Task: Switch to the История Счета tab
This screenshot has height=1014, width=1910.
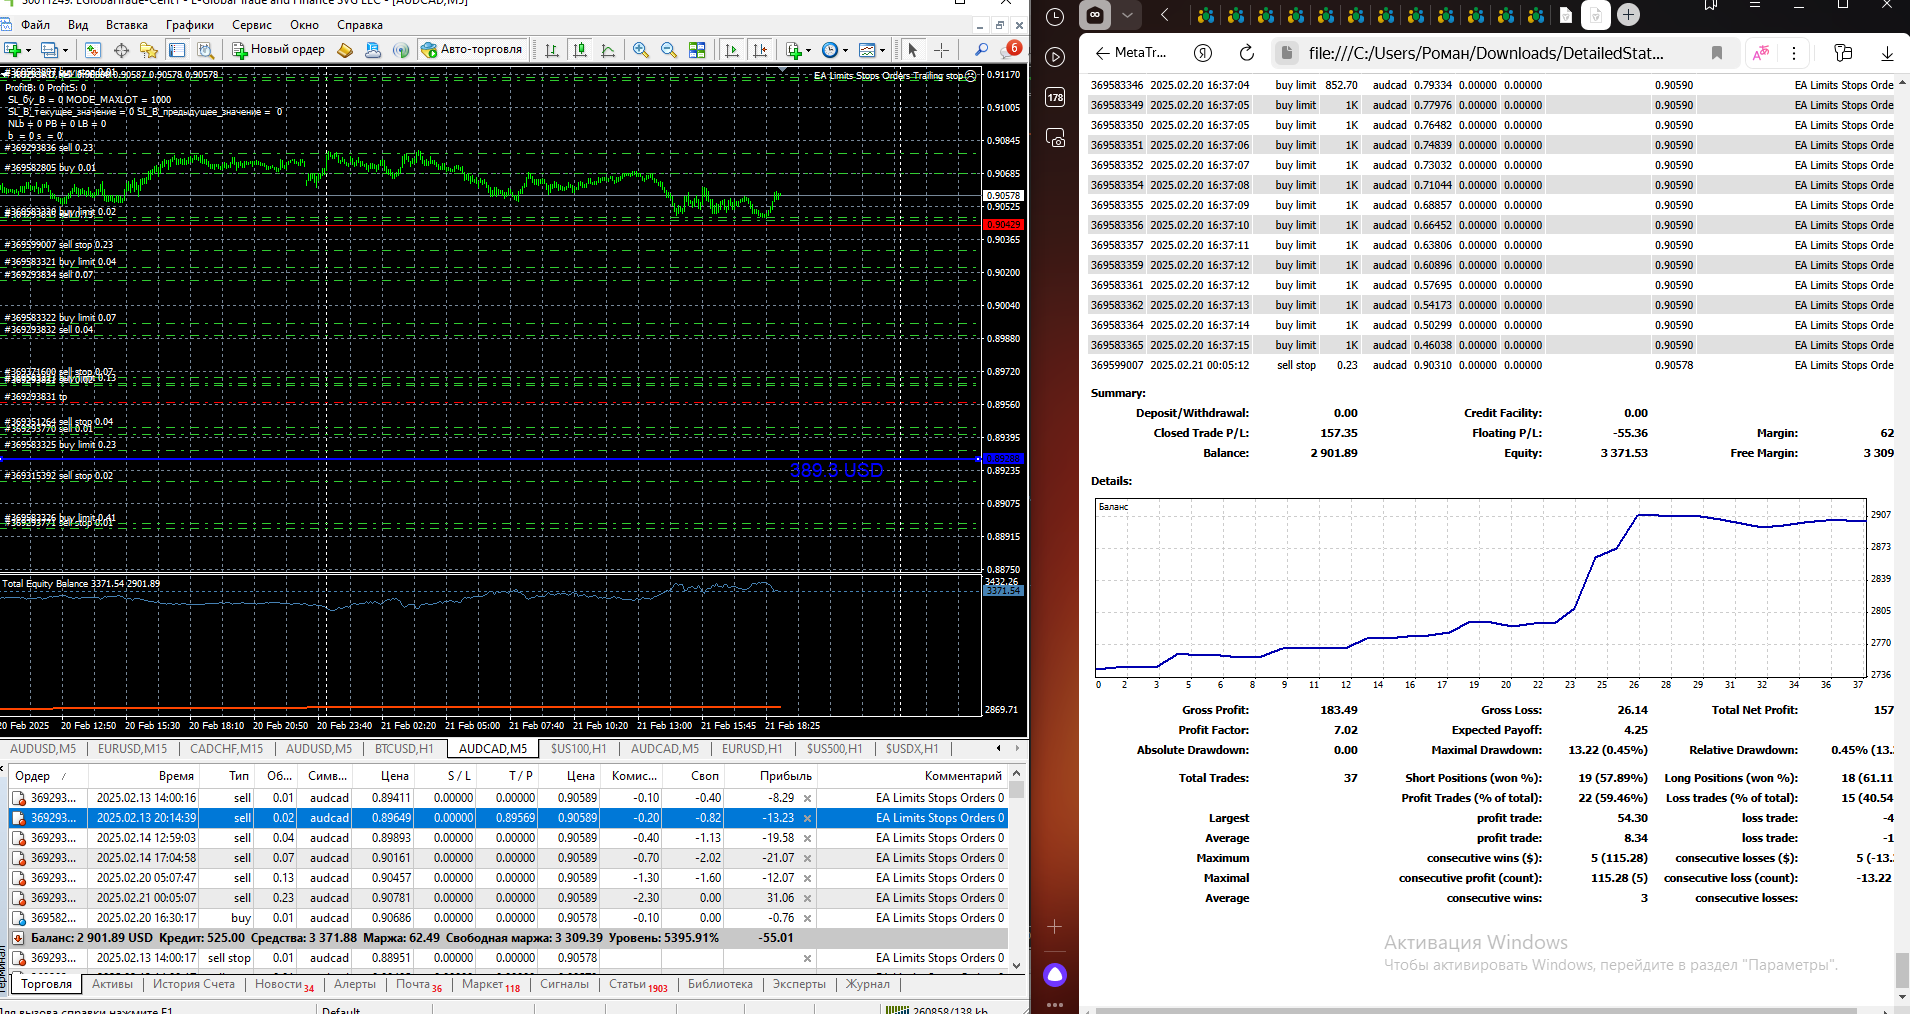Action: point(193,984)
